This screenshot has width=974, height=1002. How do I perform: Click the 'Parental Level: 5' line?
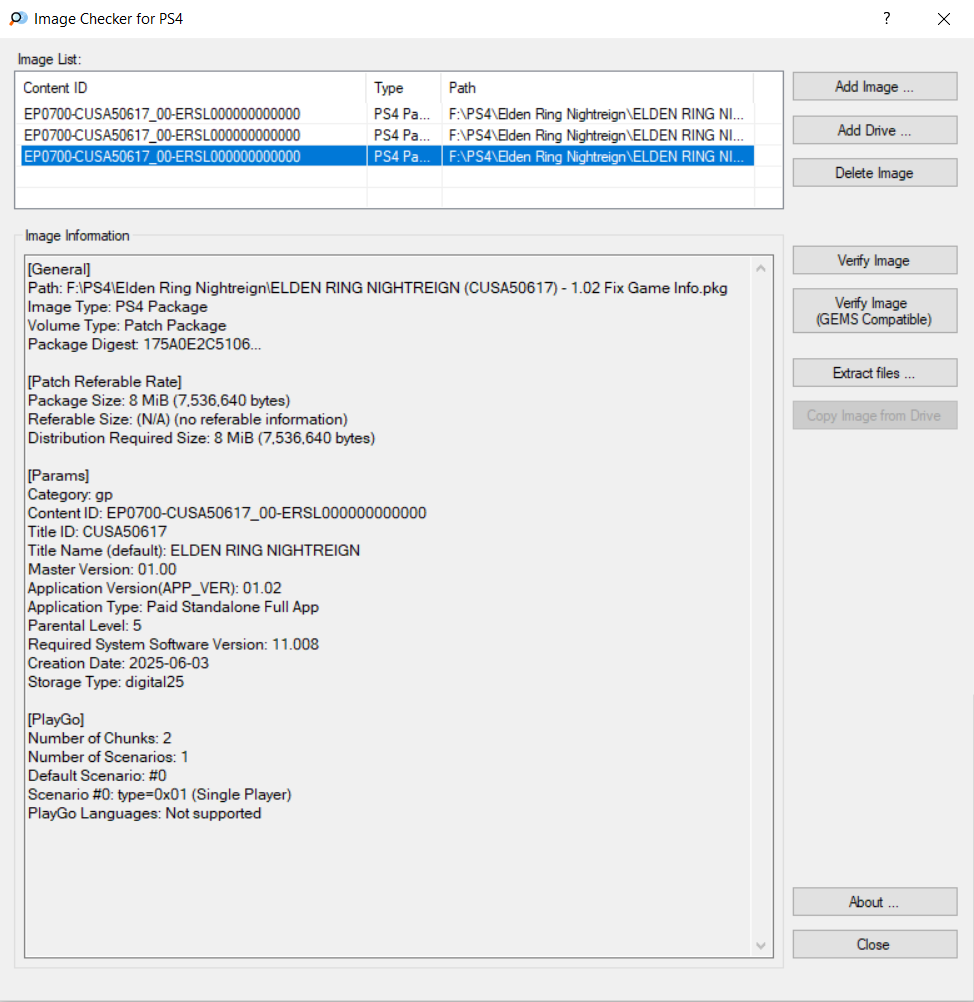[x=84, y=626]
